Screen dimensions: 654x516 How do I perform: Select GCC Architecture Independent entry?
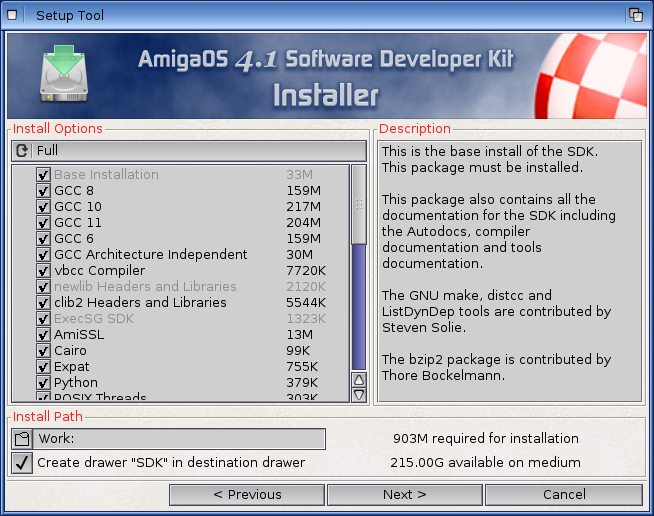(x=150, y=255)
